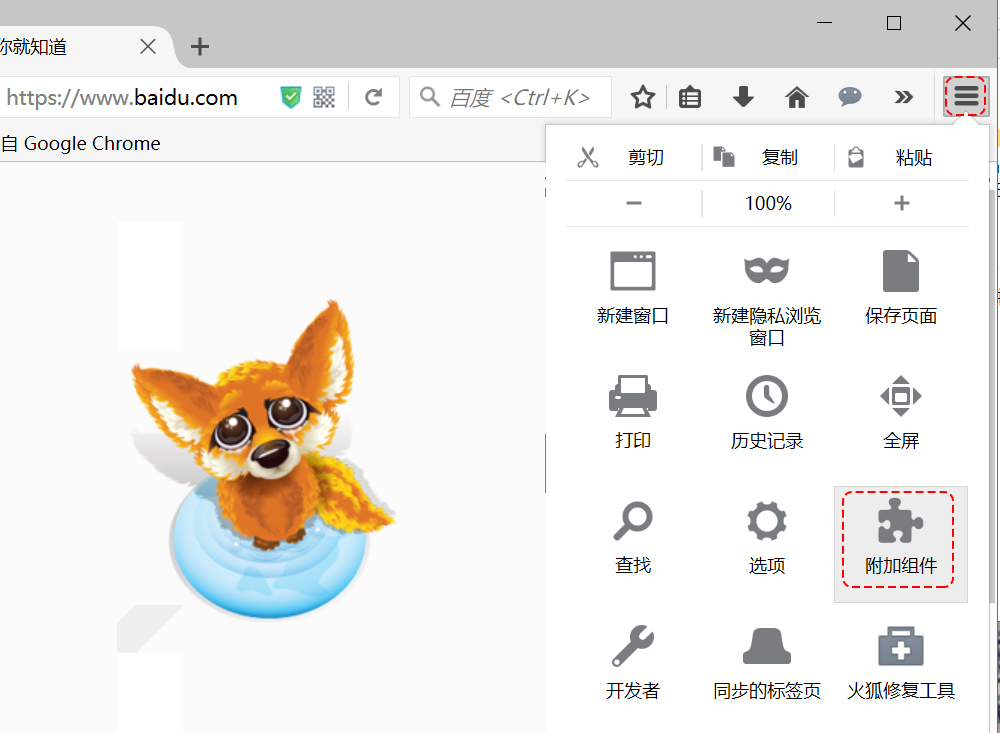Open the hamburger menu button

coord(964,97)
